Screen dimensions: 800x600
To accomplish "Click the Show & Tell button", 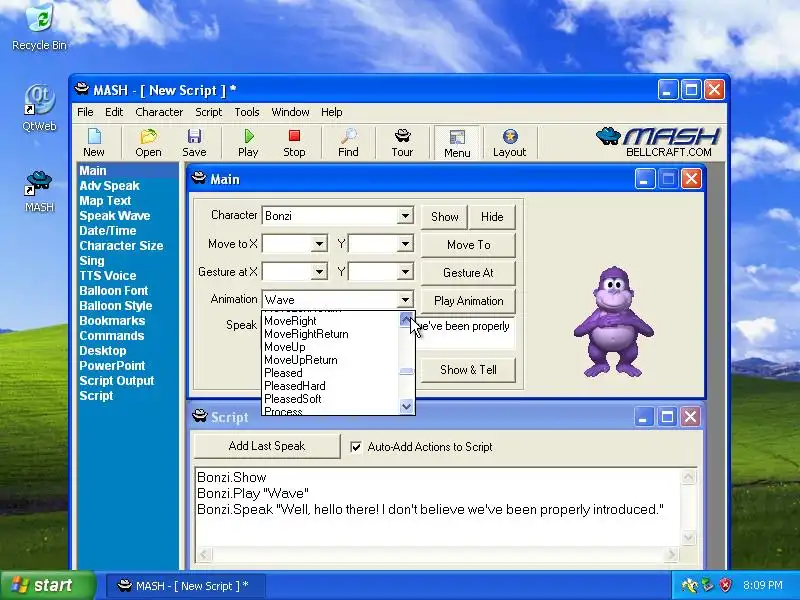I will [x=468, y=370].
